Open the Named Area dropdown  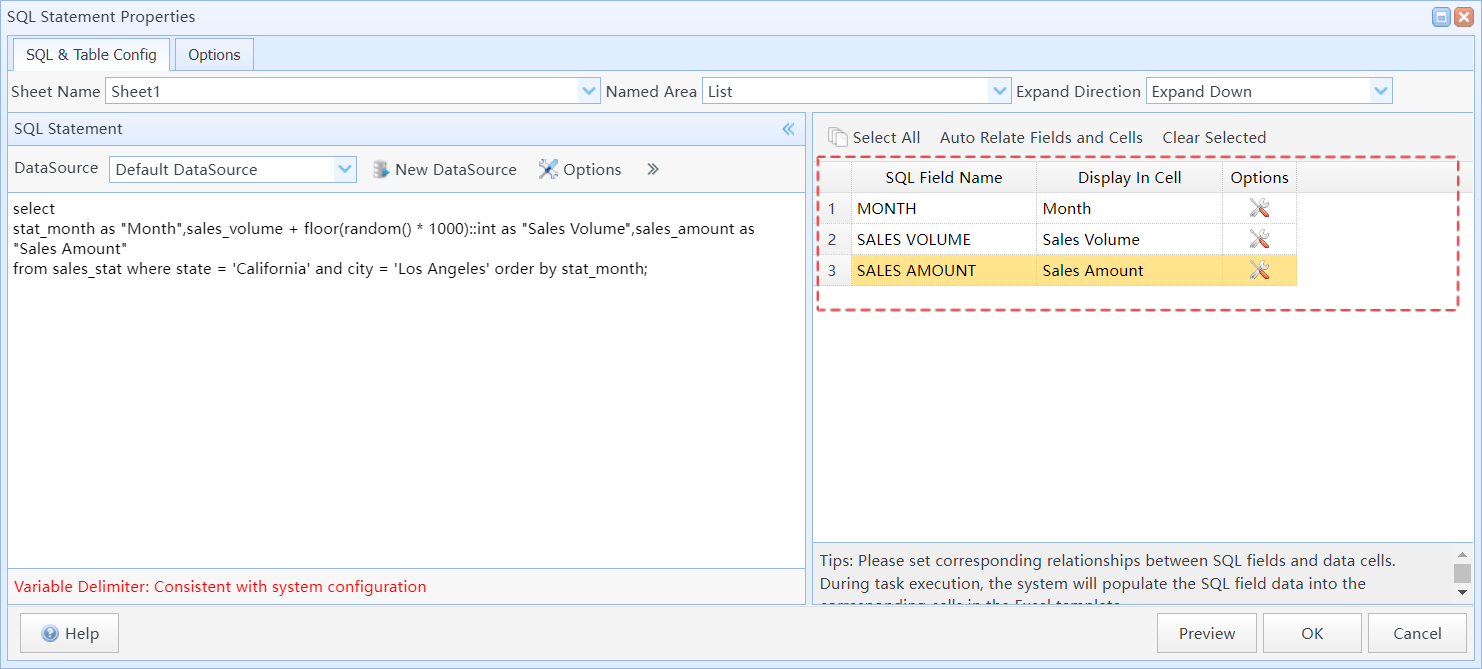(x=999, y=90)
